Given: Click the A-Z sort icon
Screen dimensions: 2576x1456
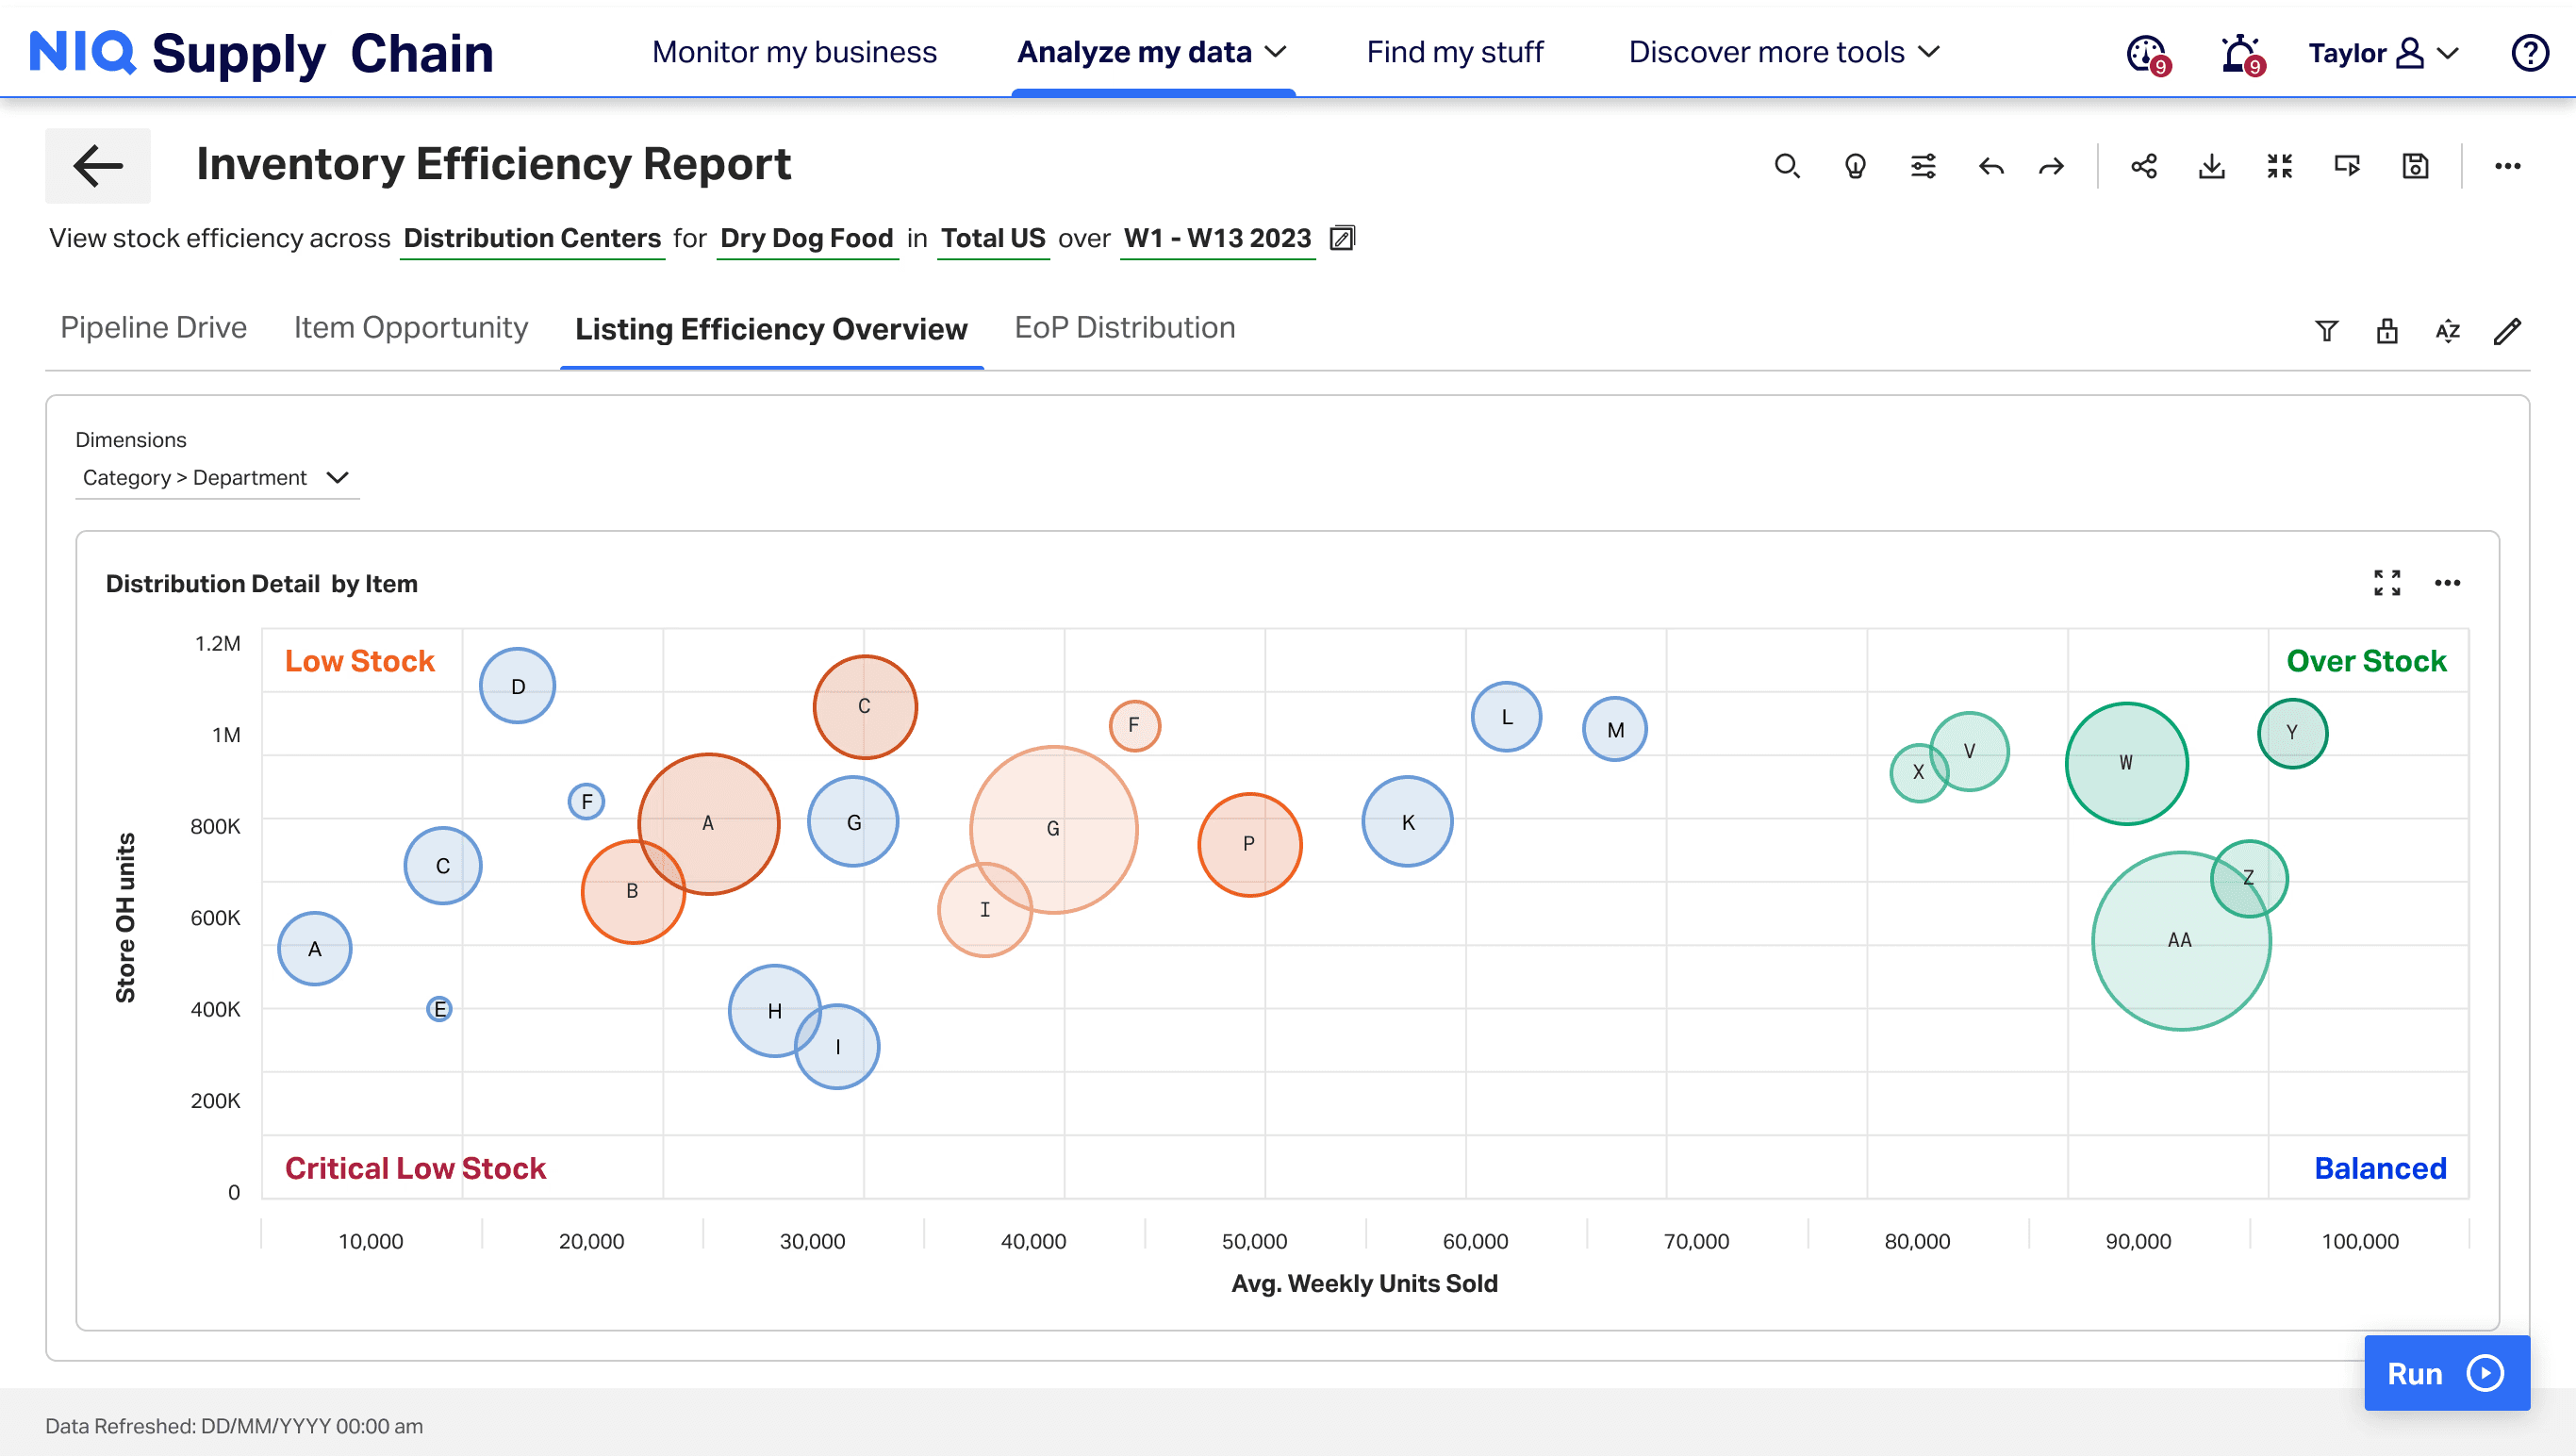Looking at the screenshot, I should (x=2447, y=331).
